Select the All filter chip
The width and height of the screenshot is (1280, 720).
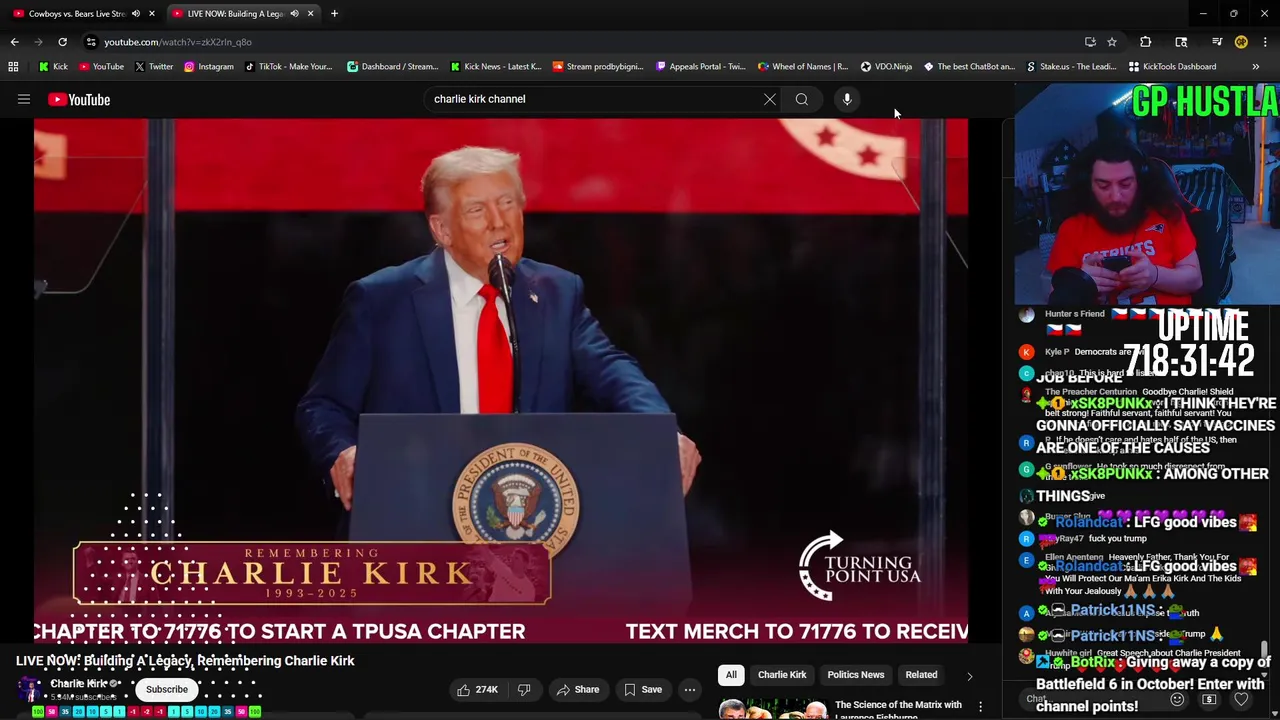(731, 675)
